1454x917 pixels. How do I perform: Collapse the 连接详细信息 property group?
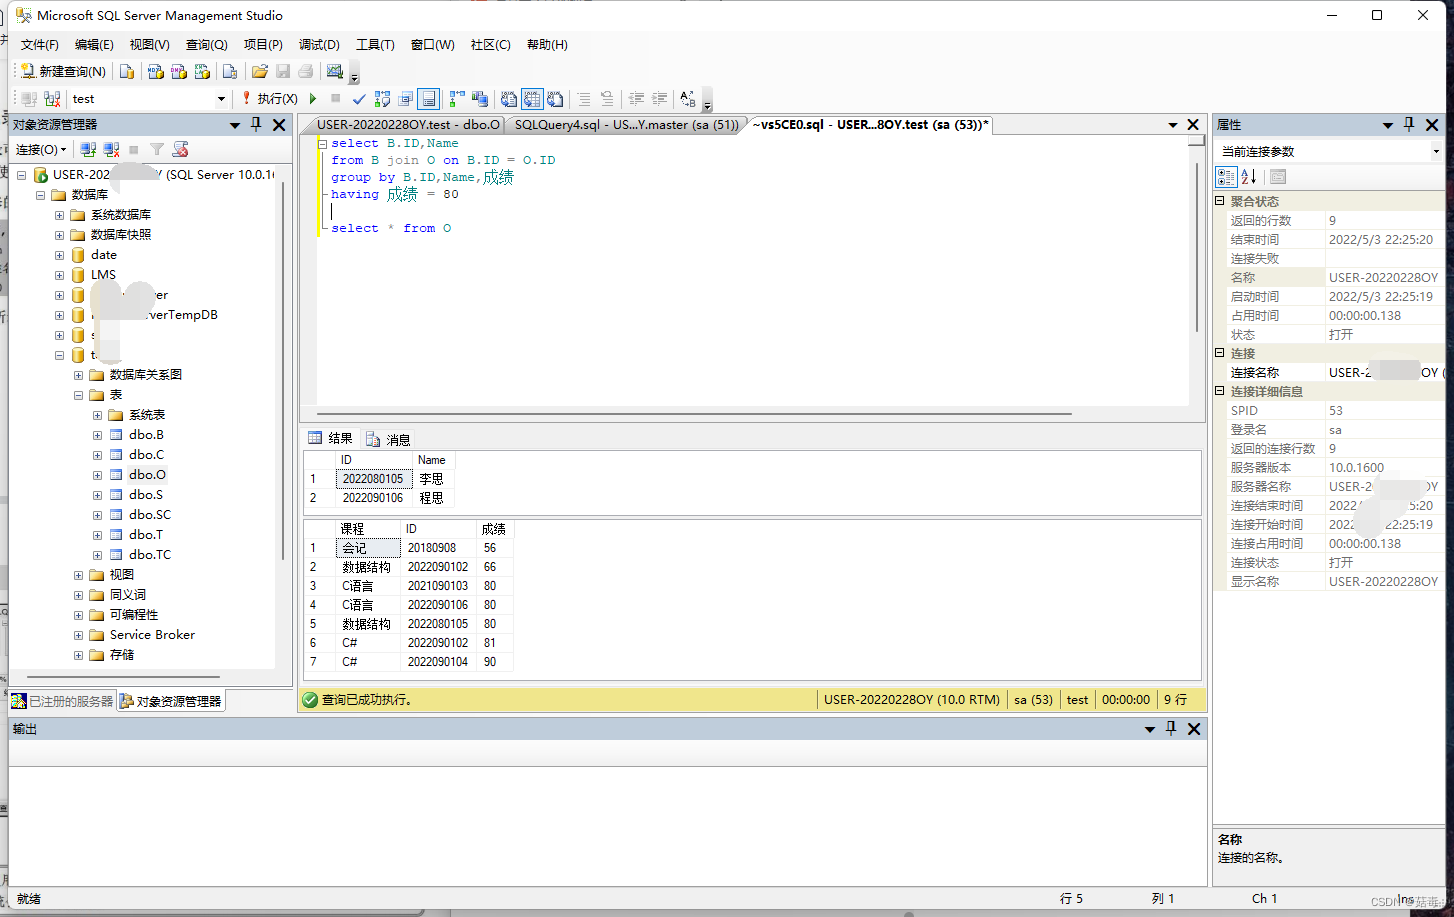pyautogui.click(x=1220, y=391)
